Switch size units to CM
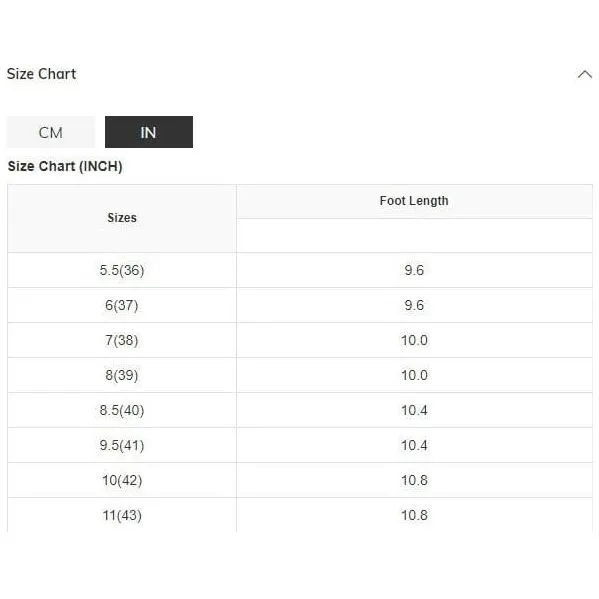Viewport: 599px width, 599px height. [50, 132]
